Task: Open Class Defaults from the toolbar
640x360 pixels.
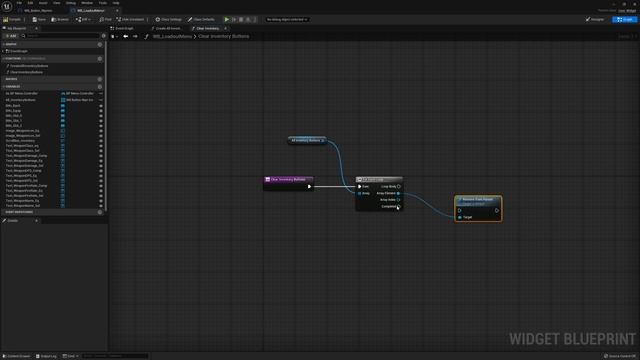Action: 201,20
